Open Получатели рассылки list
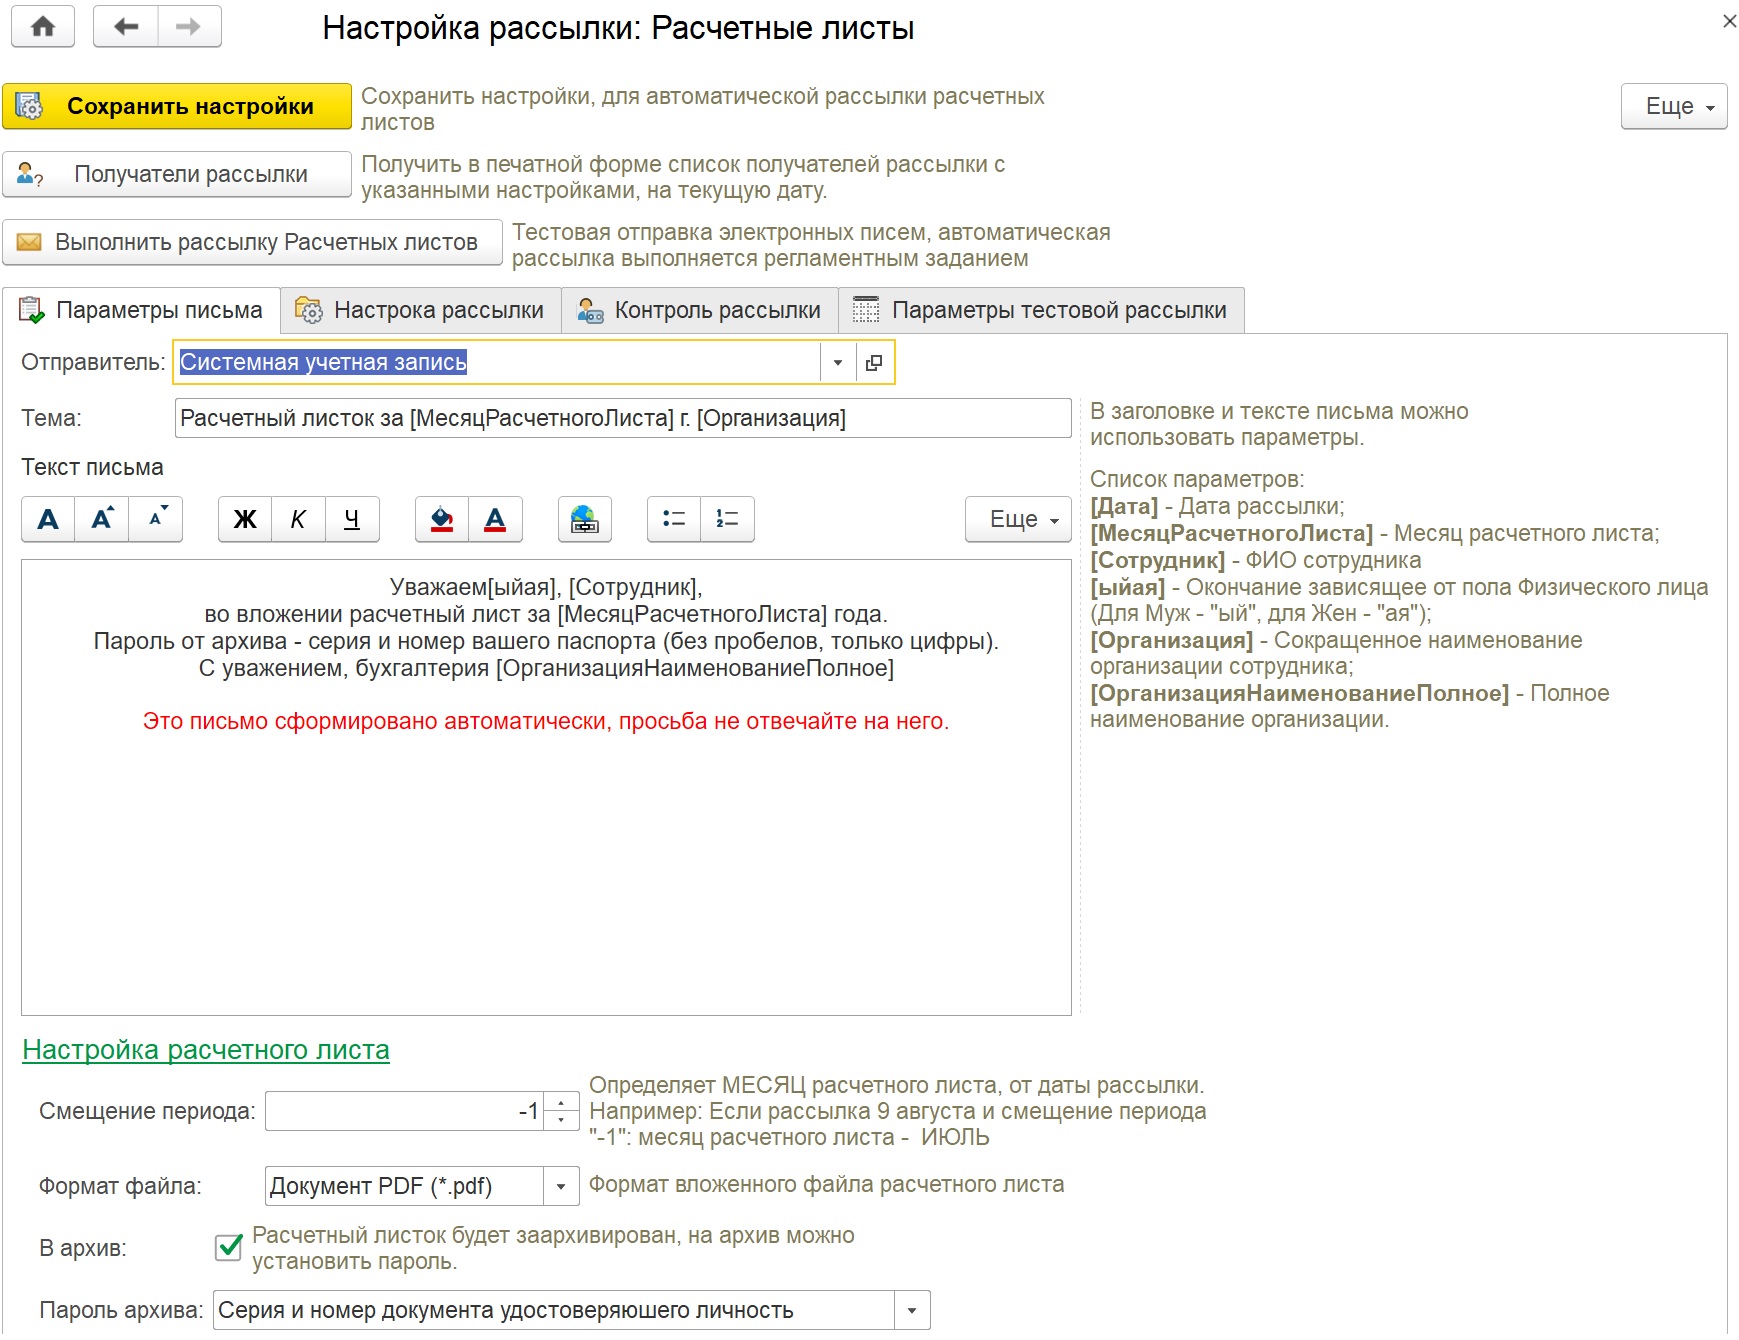1739x1340 pixels. [x=177, y=174]
